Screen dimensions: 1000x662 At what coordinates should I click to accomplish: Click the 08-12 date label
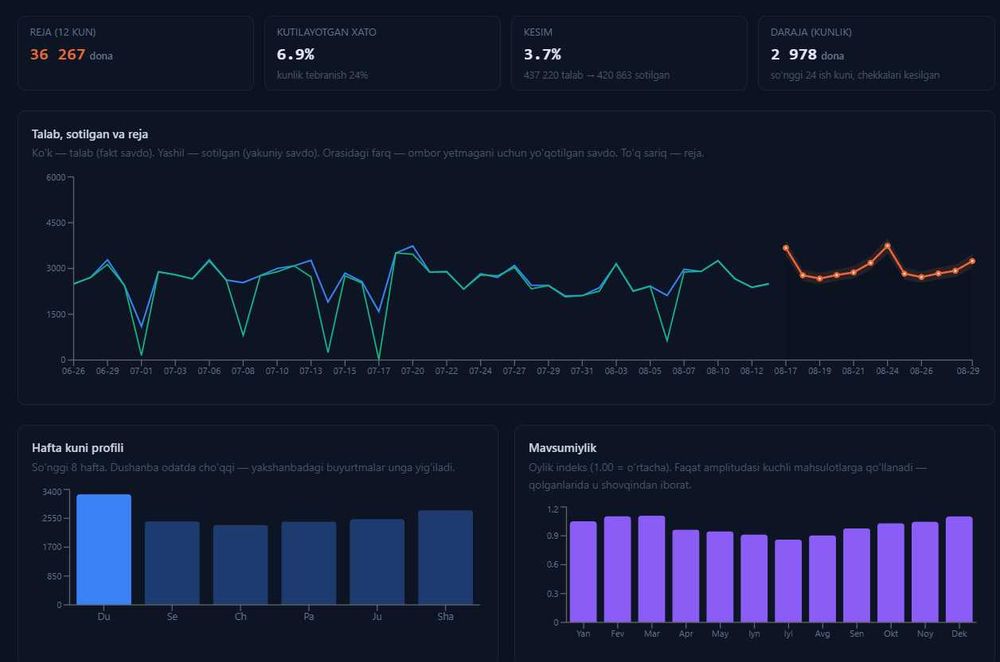(x=752, y=371)
